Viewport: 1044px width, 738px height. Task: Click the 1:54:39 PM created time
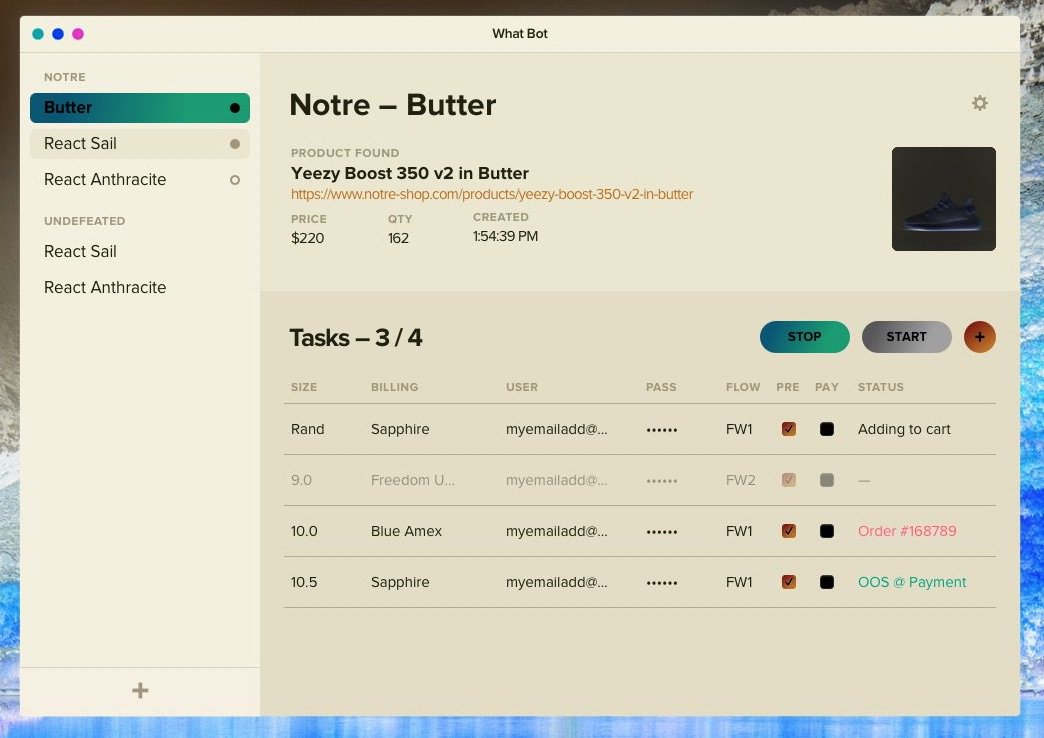point(505,236)
